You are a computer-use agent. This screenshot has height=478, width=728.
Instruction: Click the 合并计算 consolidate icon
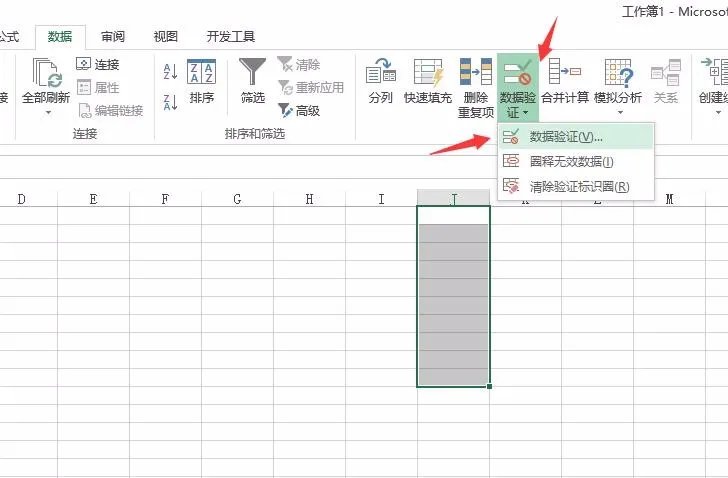(x=565, y=71)
